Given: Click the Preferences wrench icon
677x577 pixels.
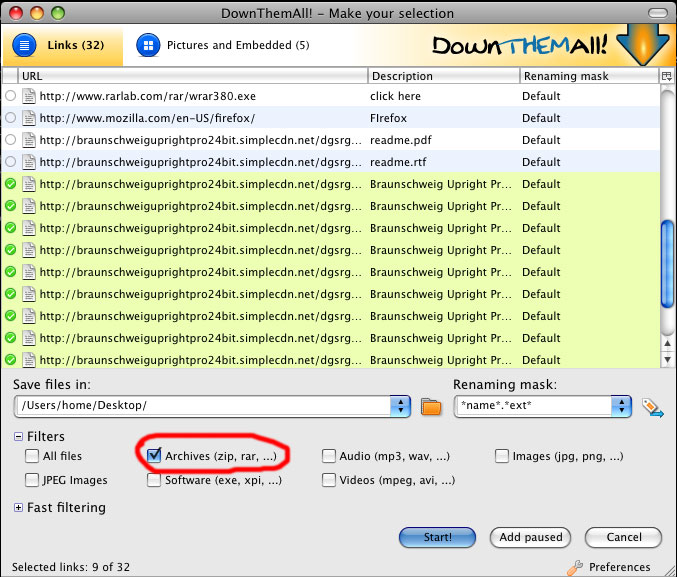Looking at the screenshot, I should [x=575, y=567].
